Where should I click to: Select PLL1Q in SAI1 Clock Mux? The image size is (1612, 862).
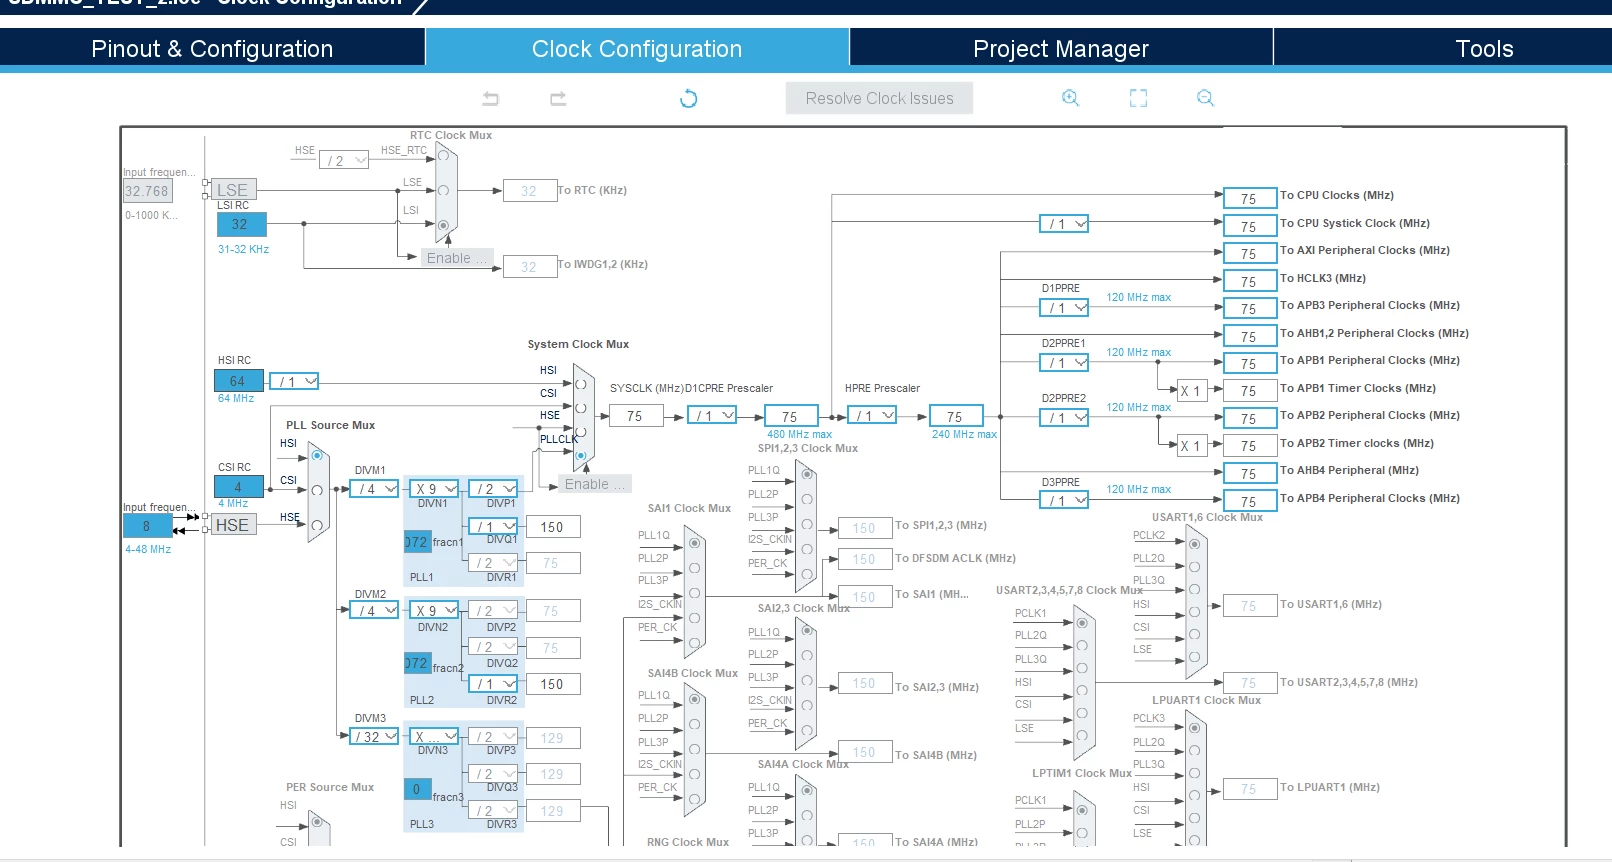click(694, 544)
